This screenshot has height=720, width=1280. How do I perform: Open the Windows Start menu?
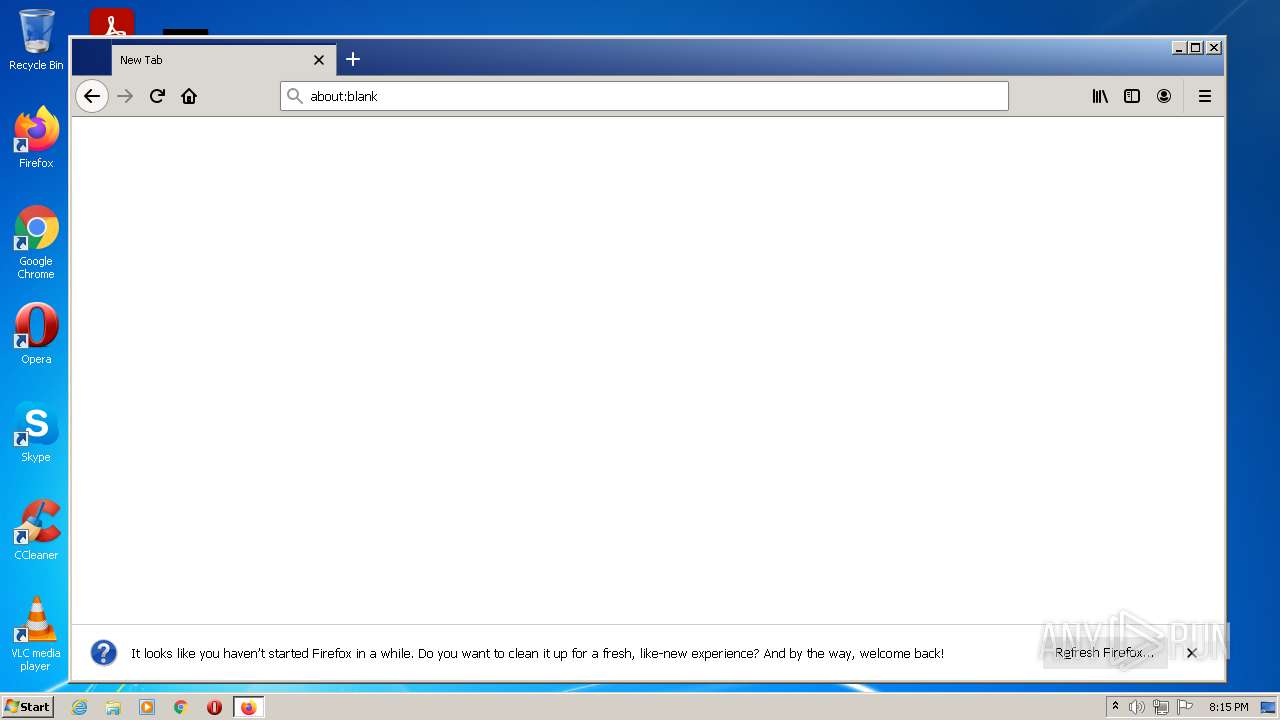27,707
